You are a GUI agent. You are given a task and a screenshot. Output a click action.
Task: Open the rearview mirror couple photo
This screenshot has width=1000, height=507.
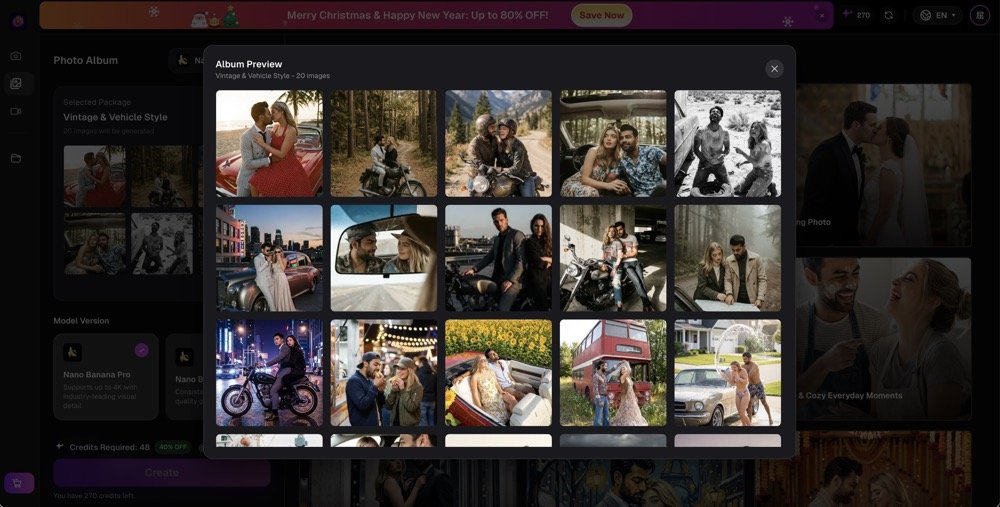pyautogui.click(x=384, y=258)
